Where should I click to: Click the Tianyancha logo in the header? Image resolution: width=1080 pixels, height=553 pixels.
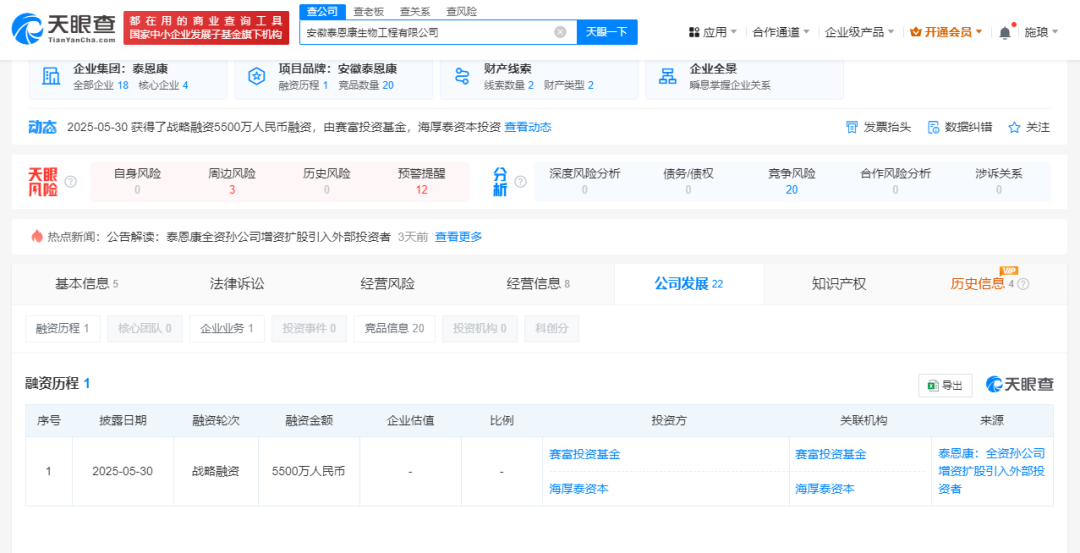tap(64, 28)
